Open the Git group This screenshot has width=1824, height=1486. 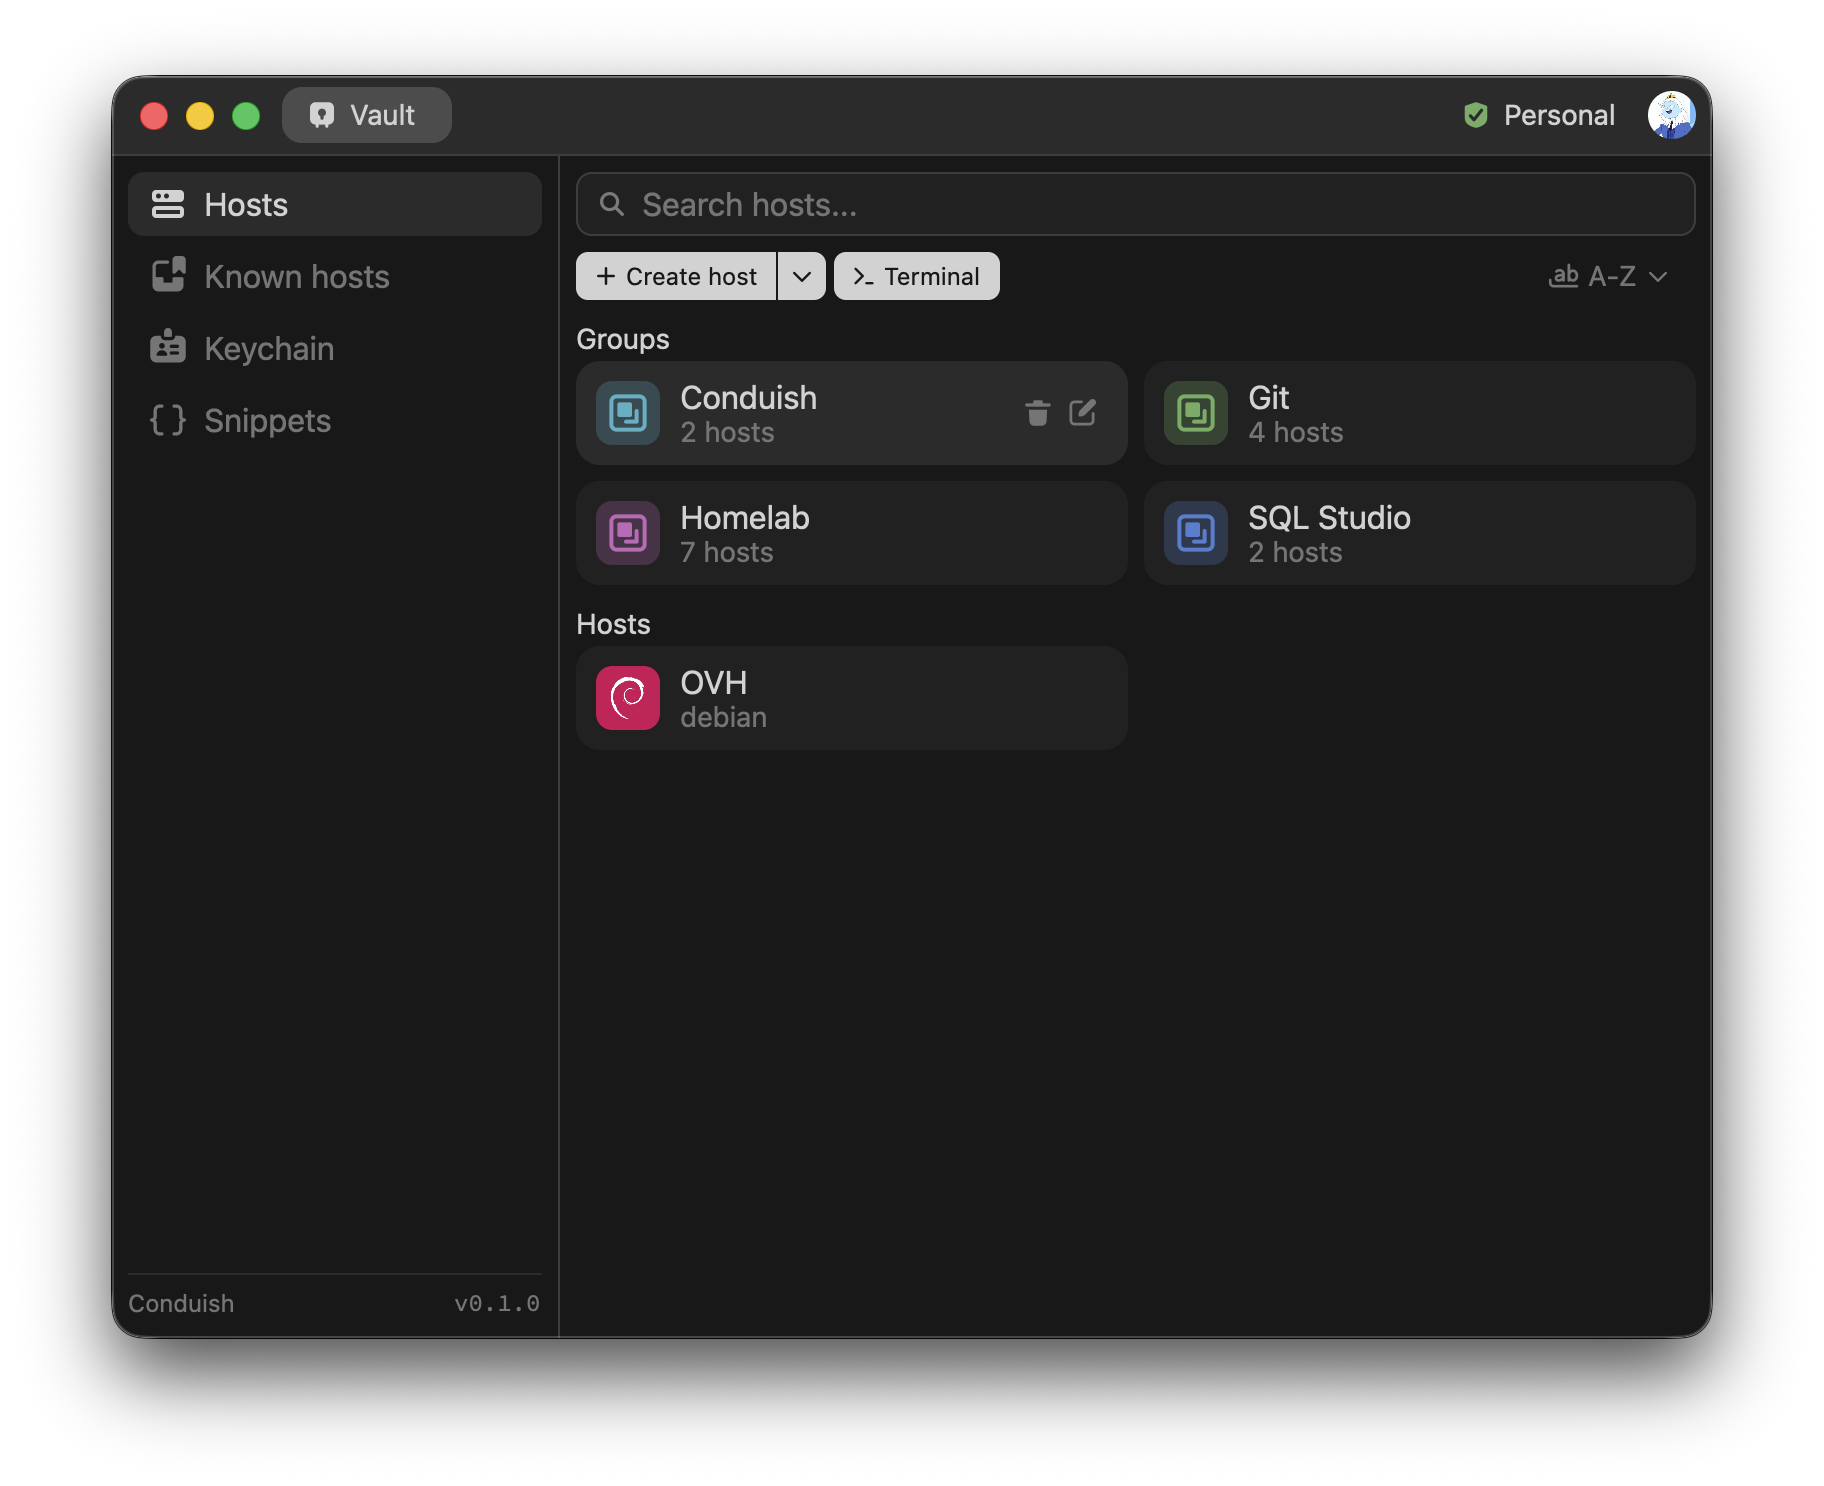click(1419, 413)
